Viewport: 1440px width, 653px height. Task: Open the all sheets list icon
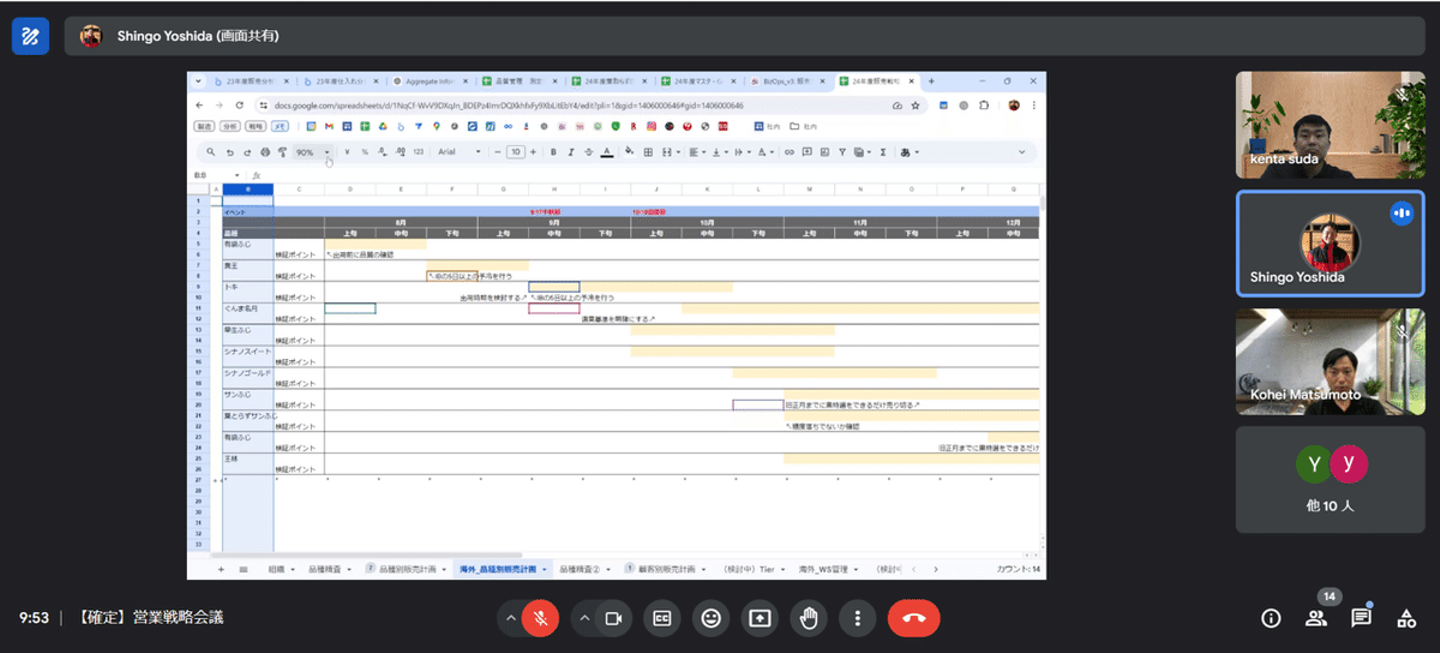pos(243,569)
